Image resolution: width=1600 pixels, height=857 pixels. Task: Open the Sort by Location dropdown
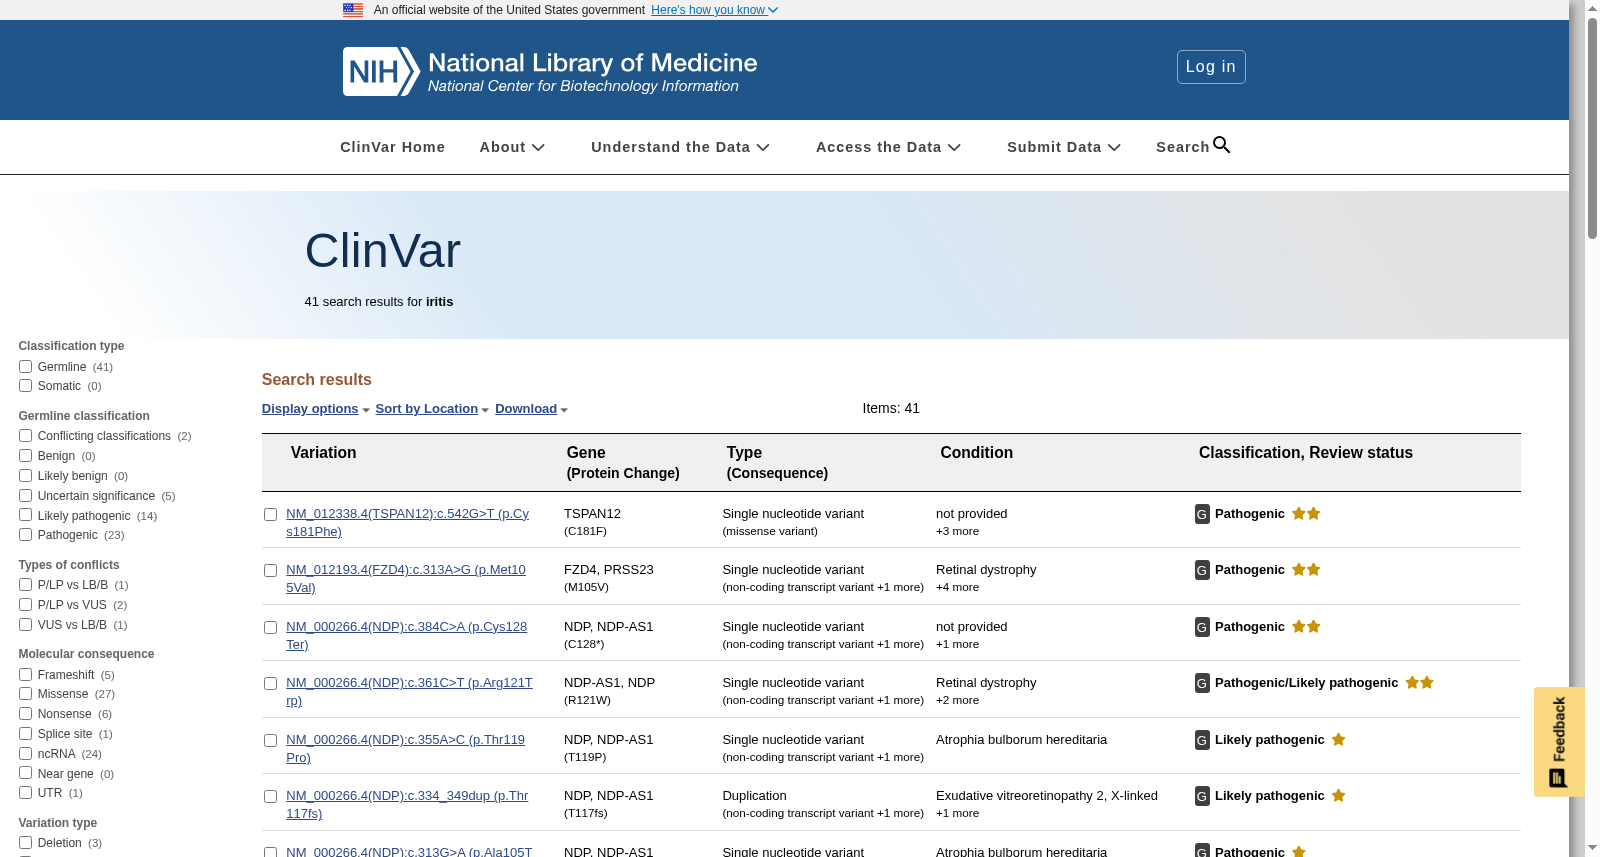[x=432, y=409]
